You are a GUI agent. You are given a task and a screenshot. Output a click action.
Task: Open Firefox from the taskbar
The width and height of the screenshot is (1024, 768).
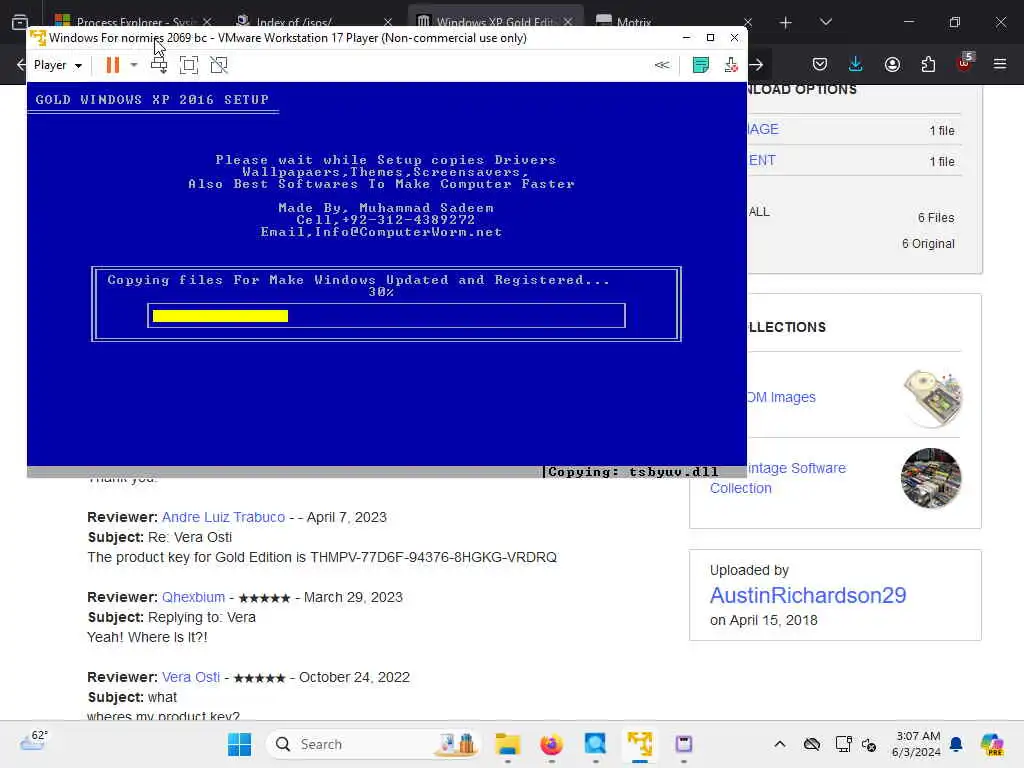coord(551,744)
